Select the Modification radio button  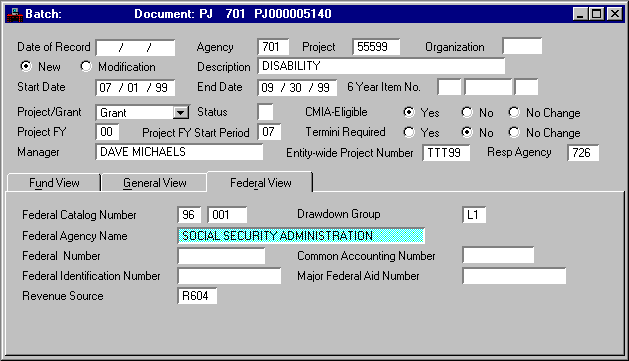[86, 66]
